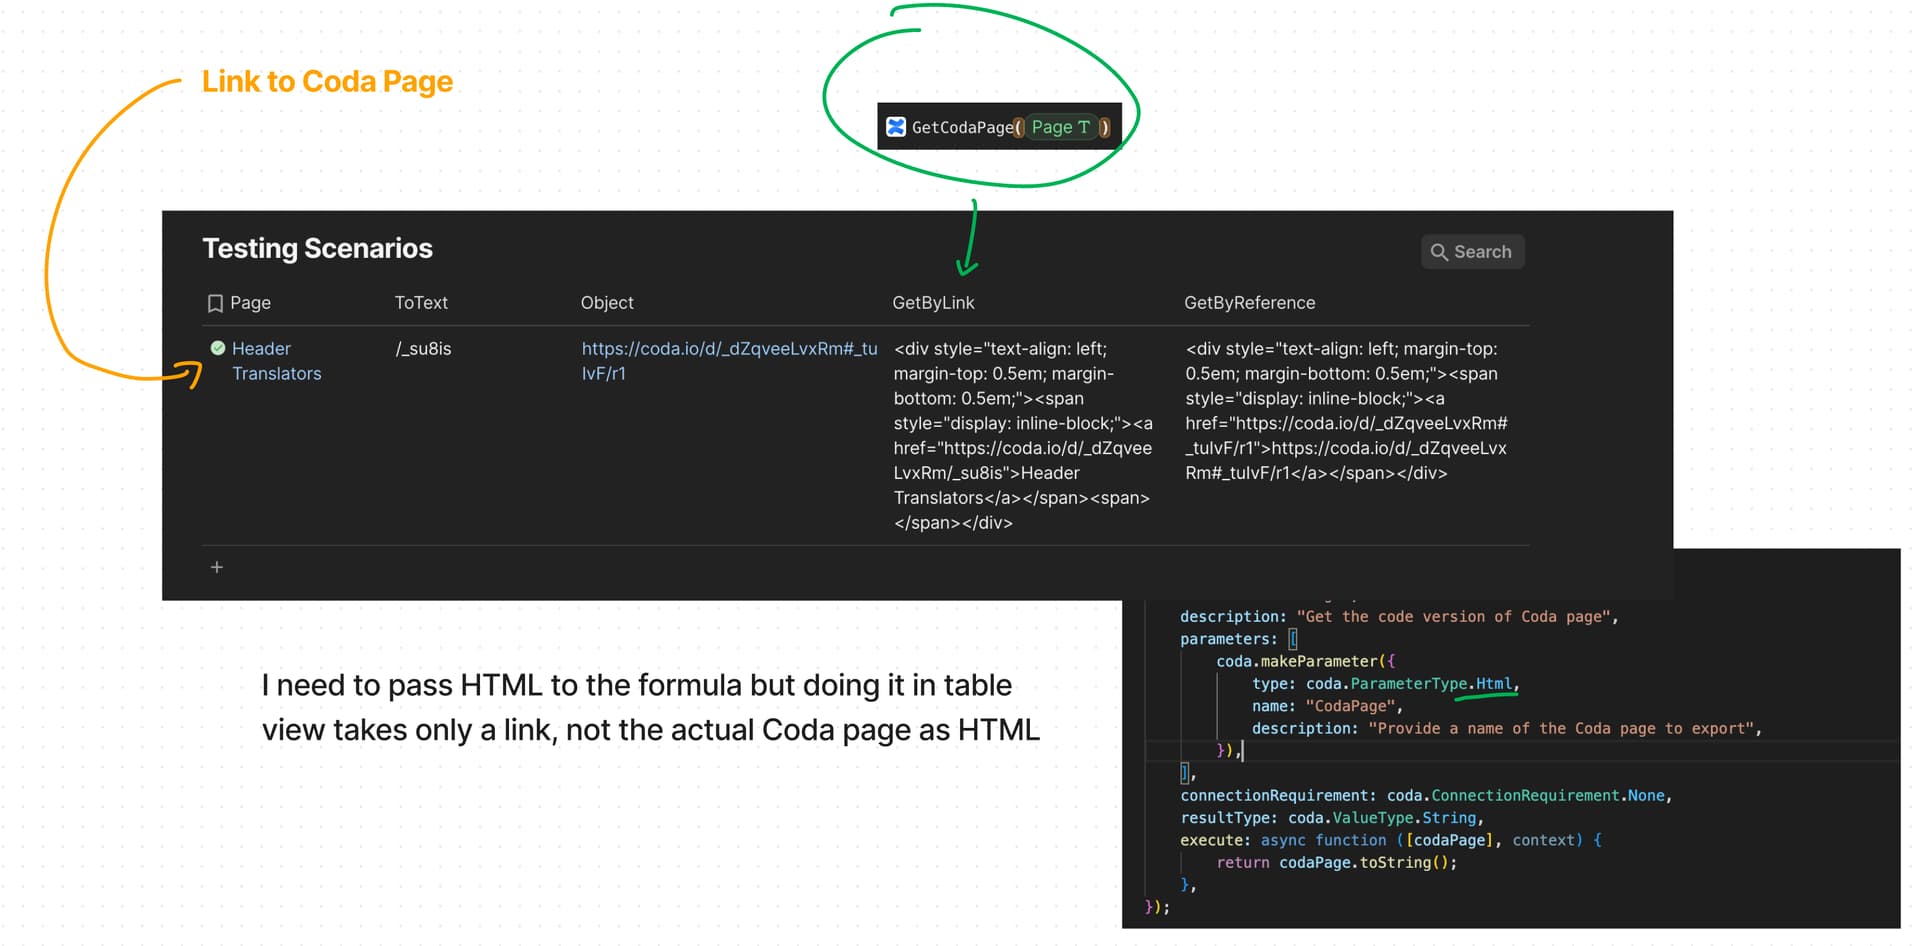Click the 'return codaPage.toString();' line

[x=1336, y=863]
